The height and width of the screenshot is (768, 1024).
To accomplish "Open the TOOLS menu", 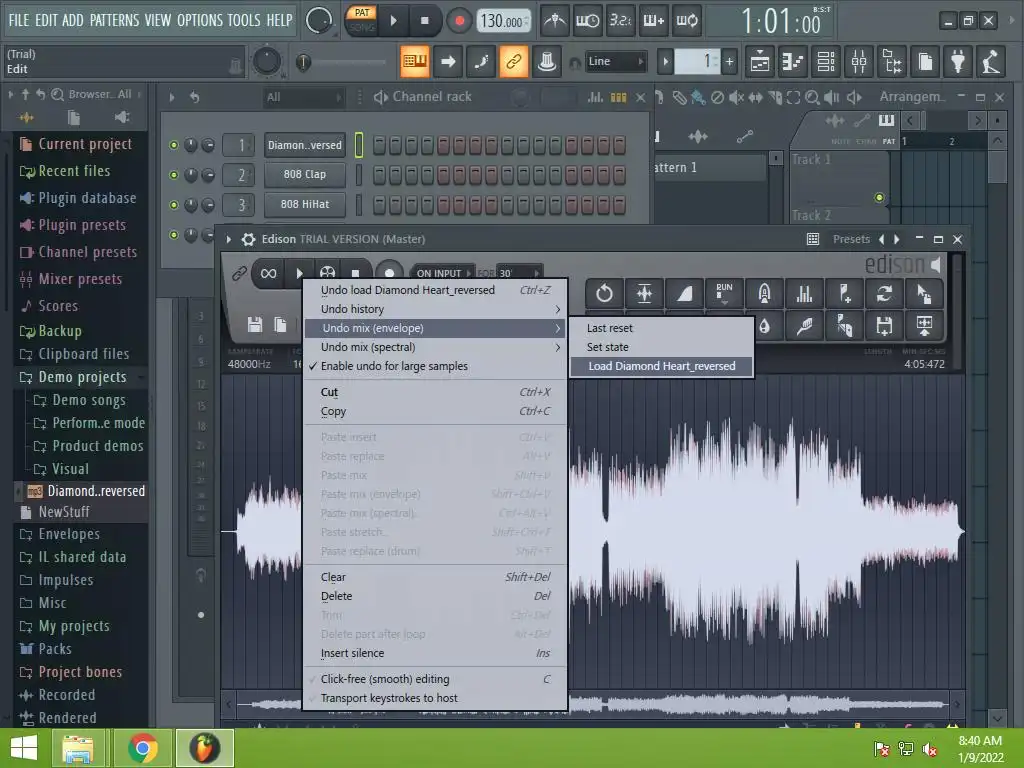I will (x=244, y=20).
